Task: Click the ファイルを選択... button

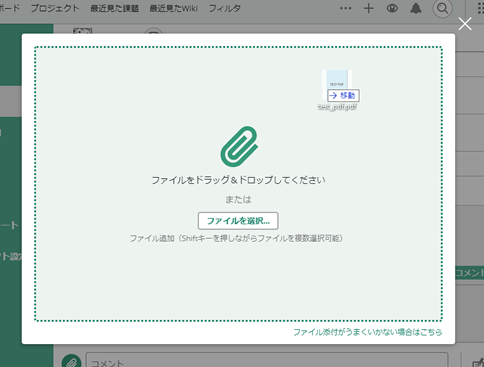Action: (238, 221)
